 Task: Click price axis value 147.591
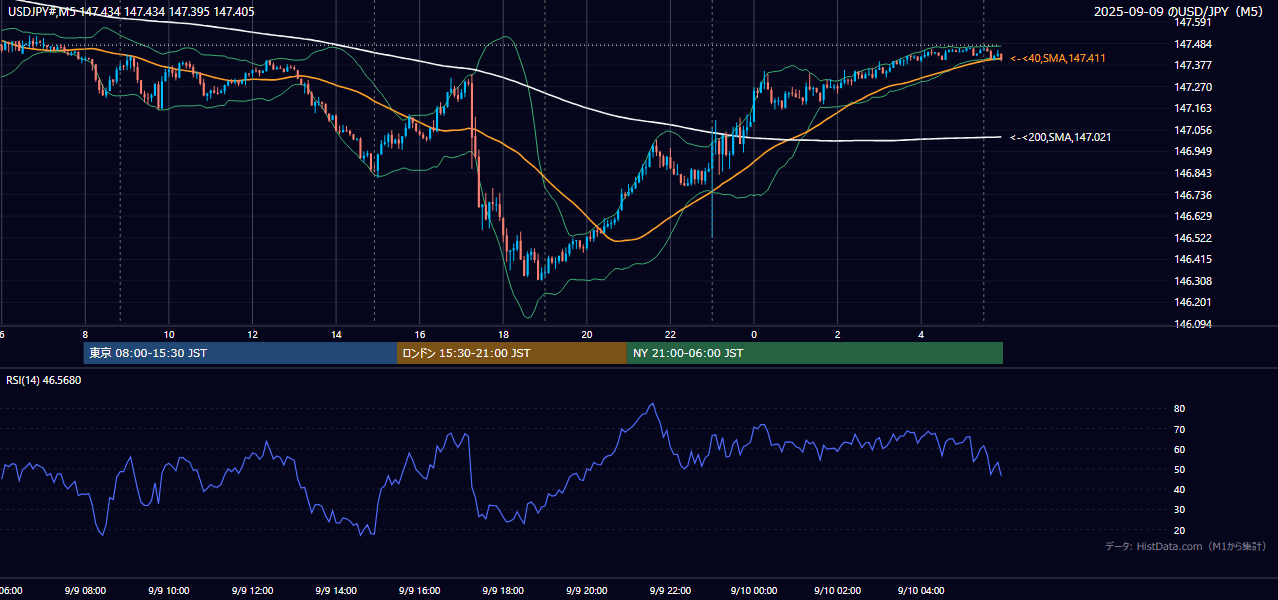pyautogui.click(x=1193, y=22)
